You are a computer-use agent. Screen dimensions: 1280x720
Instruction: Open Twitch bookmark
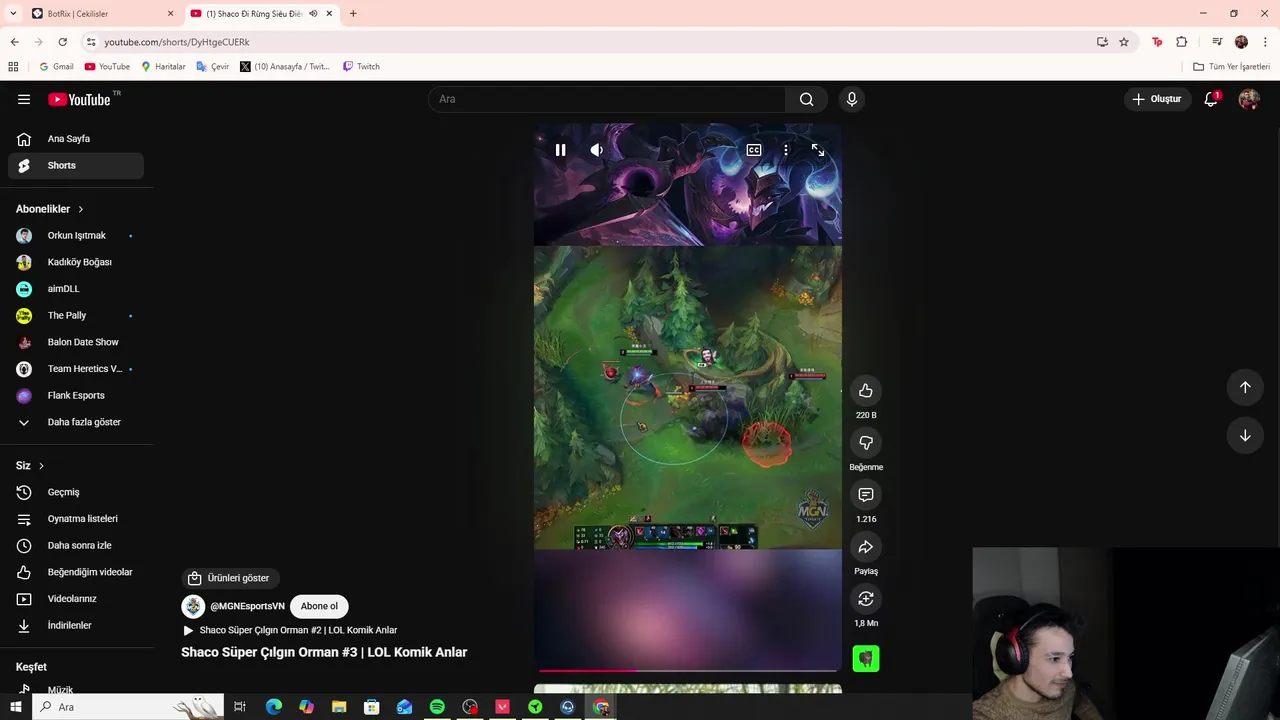point(361,67)
